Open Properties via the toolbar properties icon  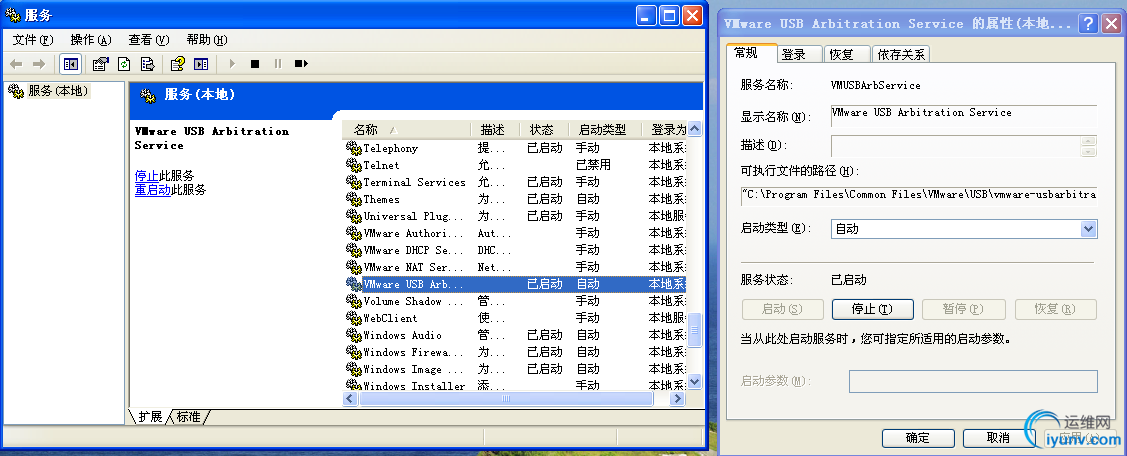click(100, 64)
